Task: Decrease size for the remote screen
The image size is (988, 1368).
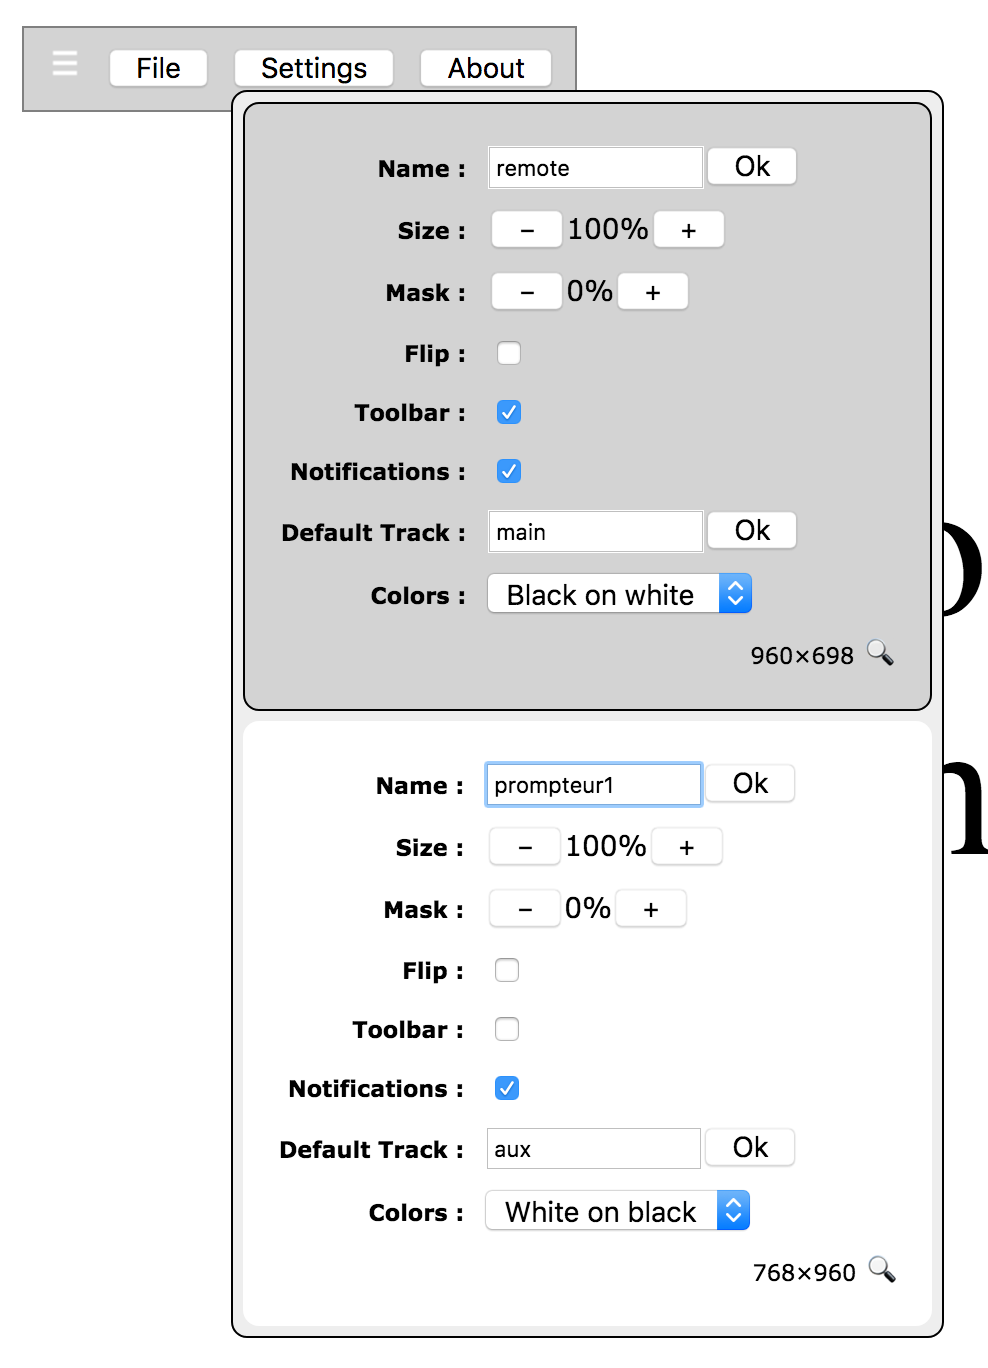Action: [x=527, y=230]
